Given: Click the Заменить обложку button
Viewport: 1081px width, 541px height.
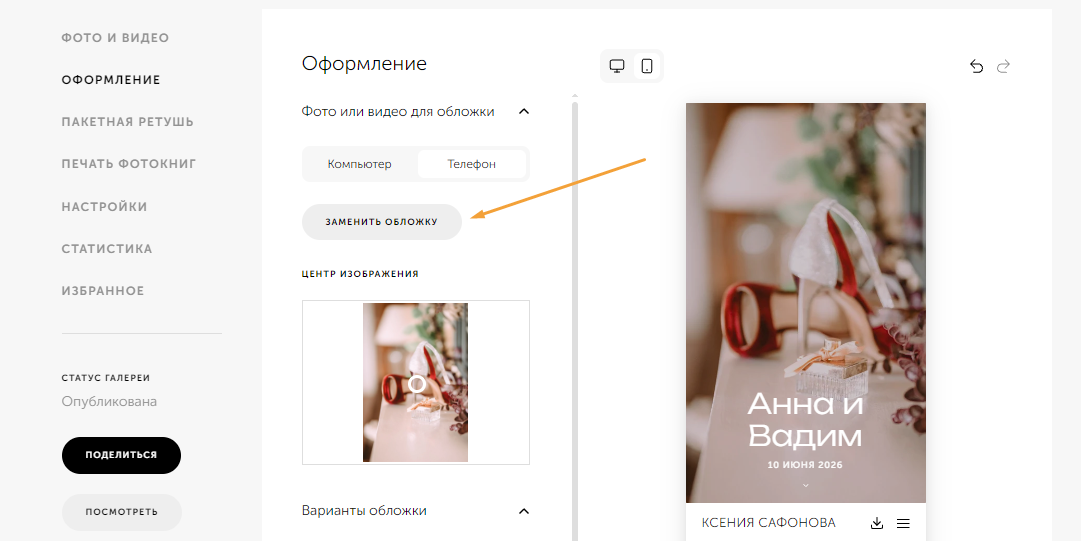Looking at the screenshot, I should tap(381, 222).
